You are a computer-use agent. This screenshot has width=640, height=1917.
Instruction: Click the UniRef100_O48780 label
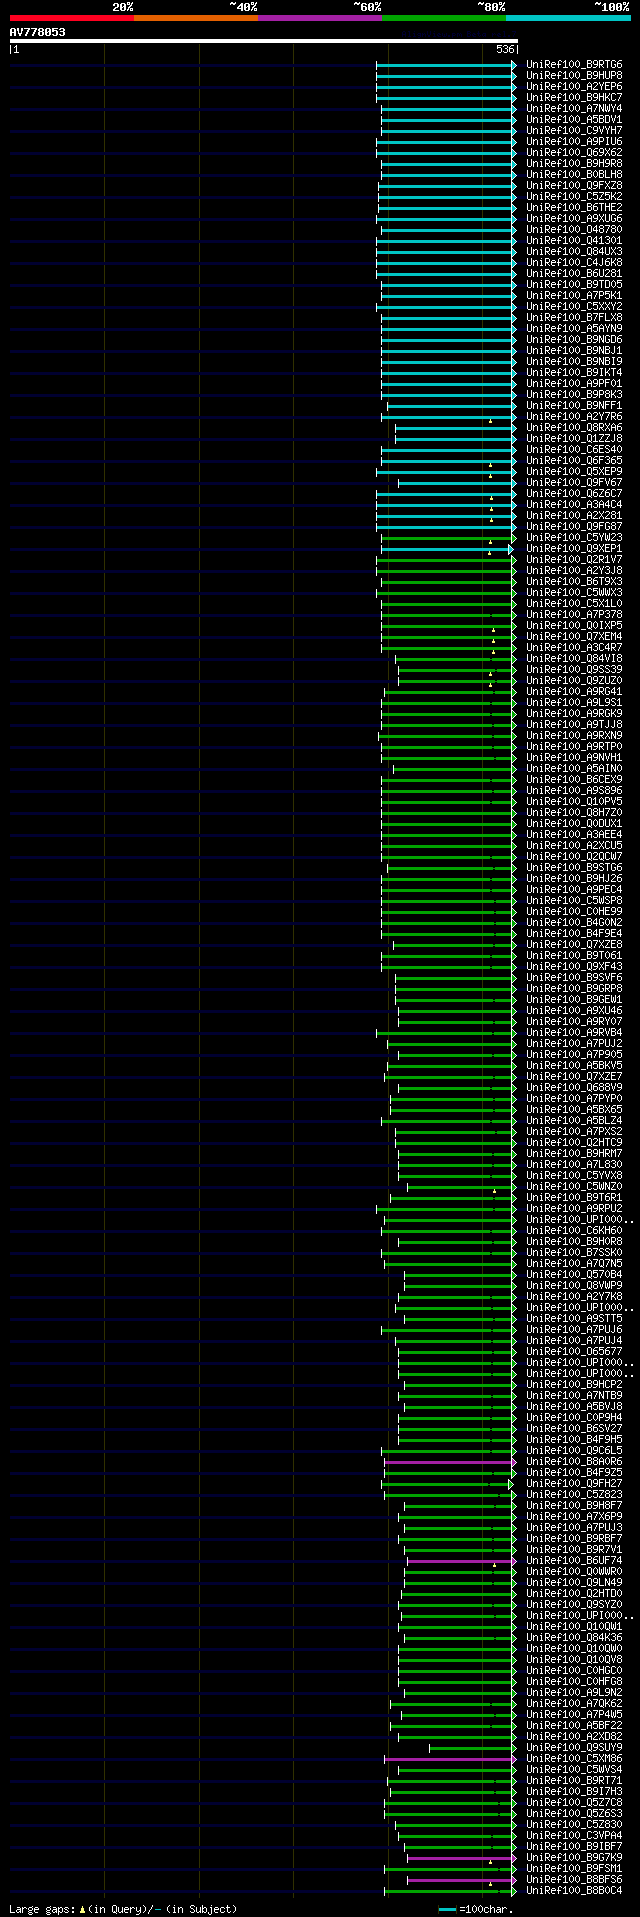pos(574,230)
